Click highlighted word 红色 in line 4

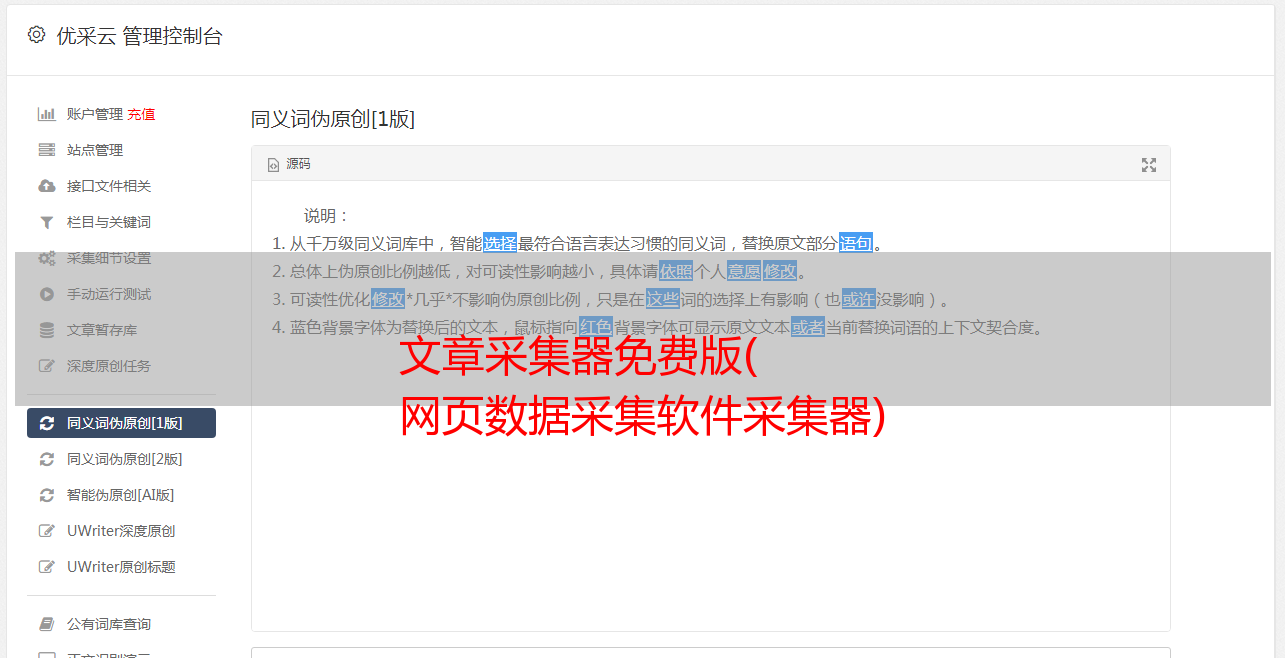595,327
